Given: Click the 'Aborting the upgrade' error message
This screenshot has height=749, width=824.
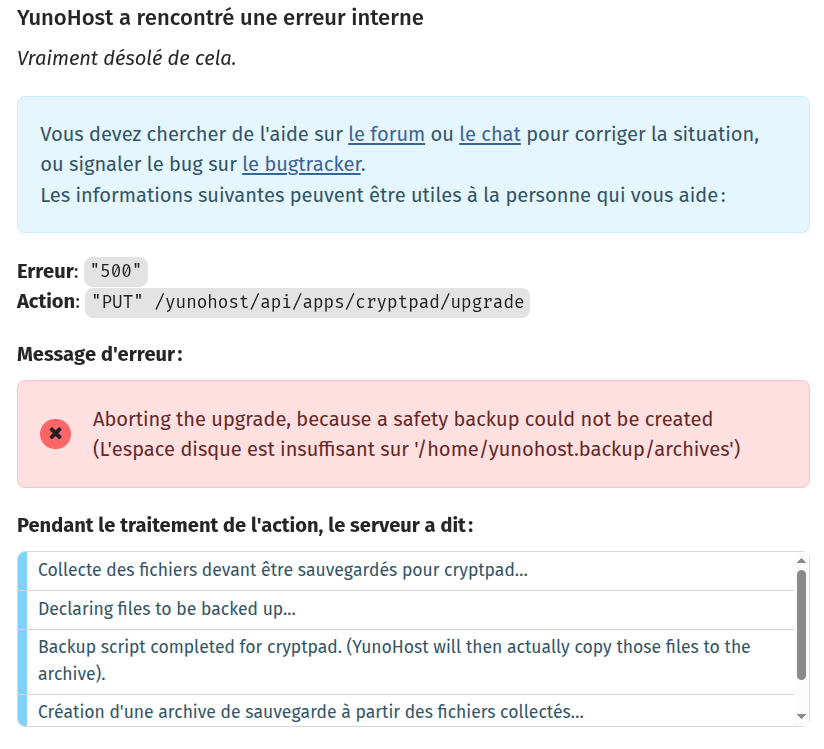Looking at the screenshot, I should coord(416,434).
